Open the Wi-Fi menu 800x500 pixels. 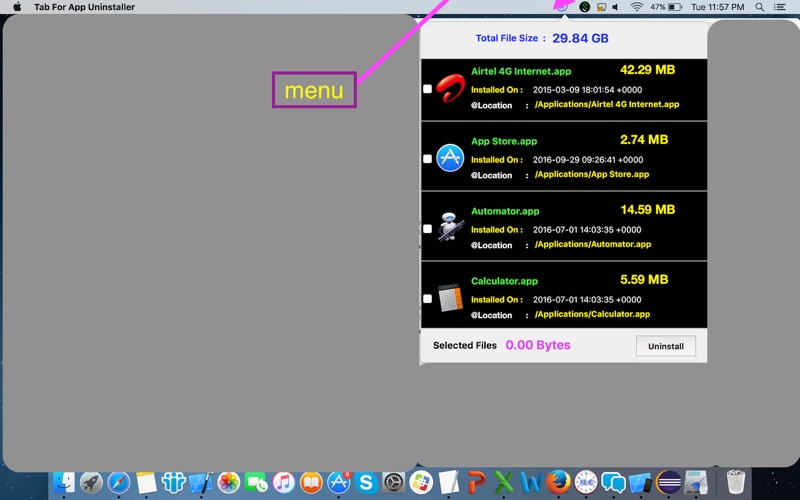pos(636,7)
